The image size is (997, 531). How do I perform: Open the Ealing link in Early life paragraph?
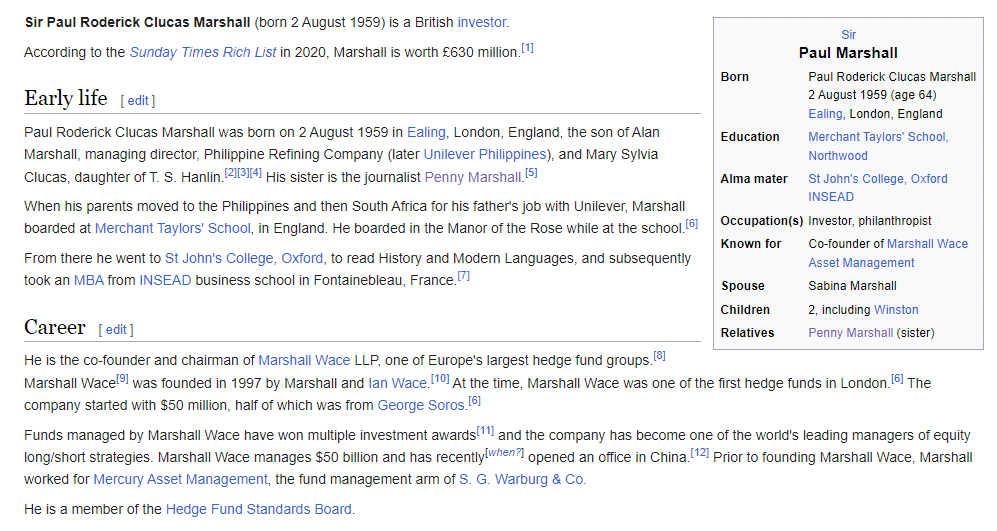[426, 132]
